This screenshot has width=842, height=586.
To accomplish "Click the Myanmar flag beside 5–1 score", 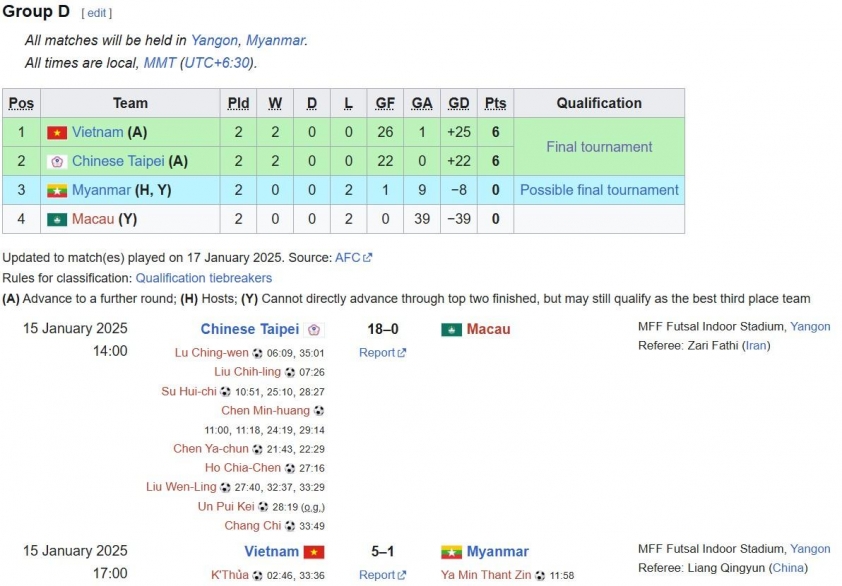I will 452,552.
